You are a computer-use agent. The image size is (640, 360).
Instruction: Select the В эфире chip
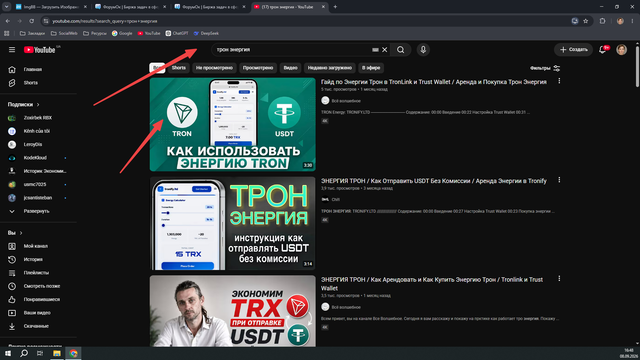pos(371,68)
